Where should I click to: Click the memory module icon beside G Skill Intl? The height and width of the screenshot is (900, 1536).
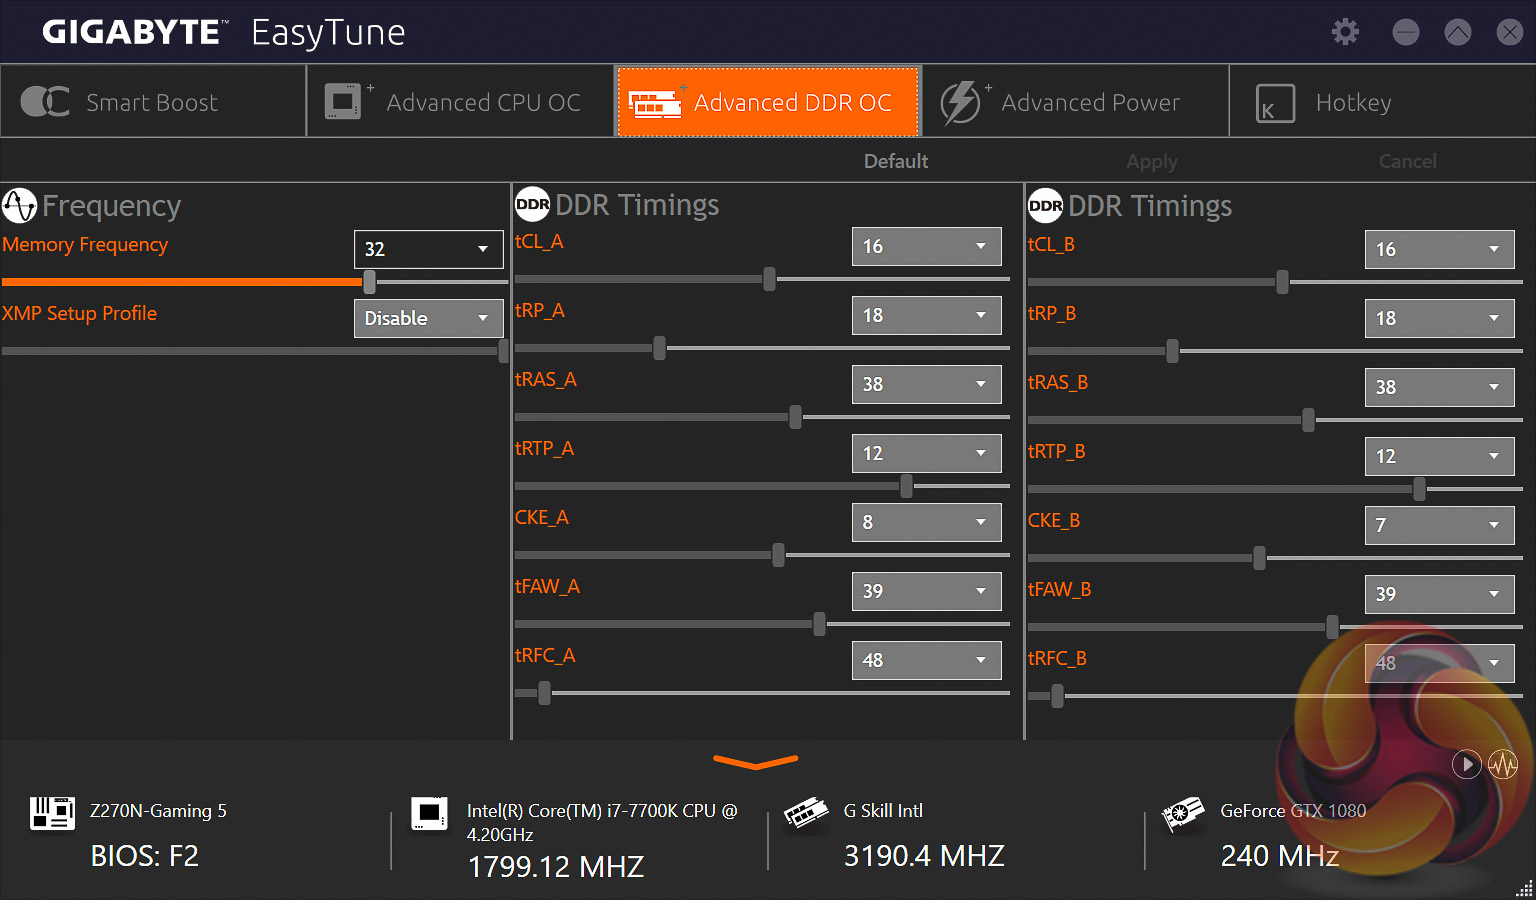[806, 813]
